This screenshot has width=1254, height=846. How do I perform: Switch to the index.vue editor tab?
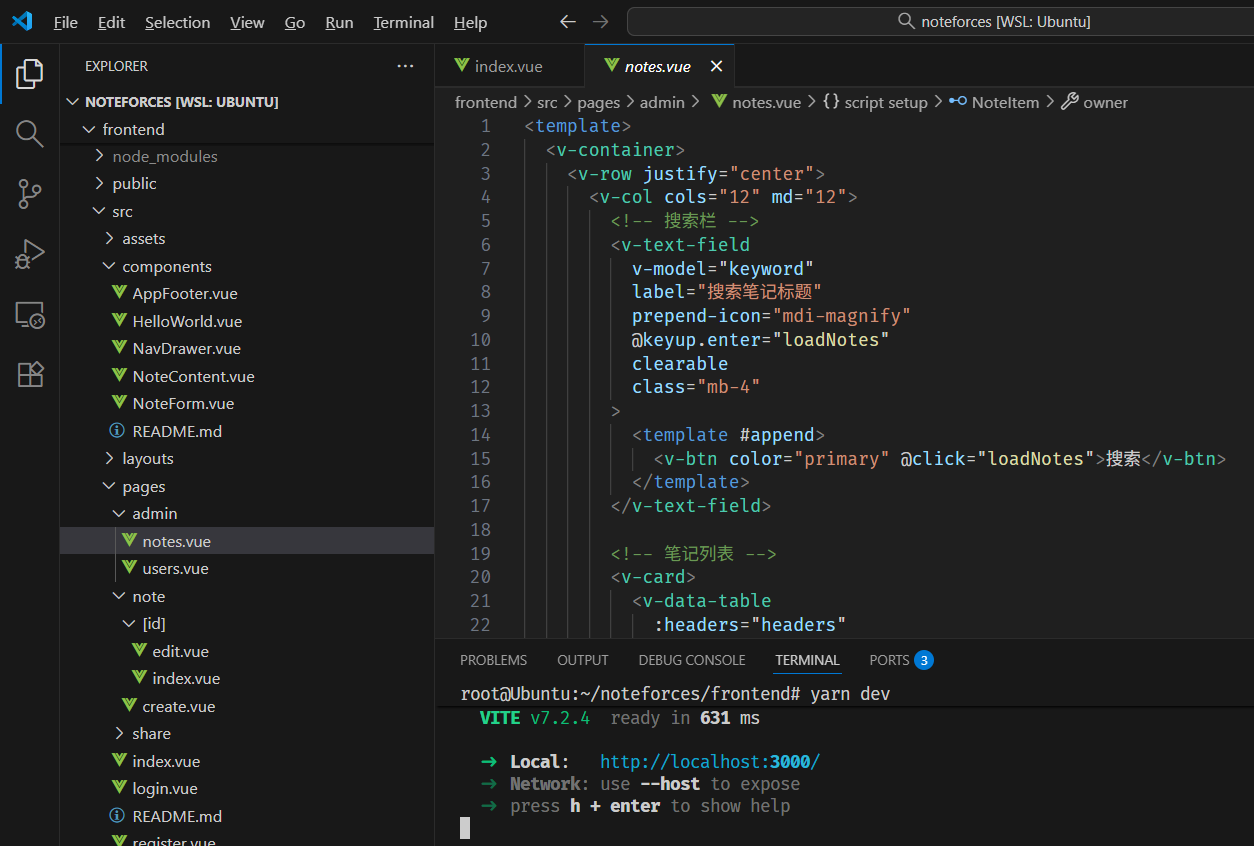coord(509,66)
